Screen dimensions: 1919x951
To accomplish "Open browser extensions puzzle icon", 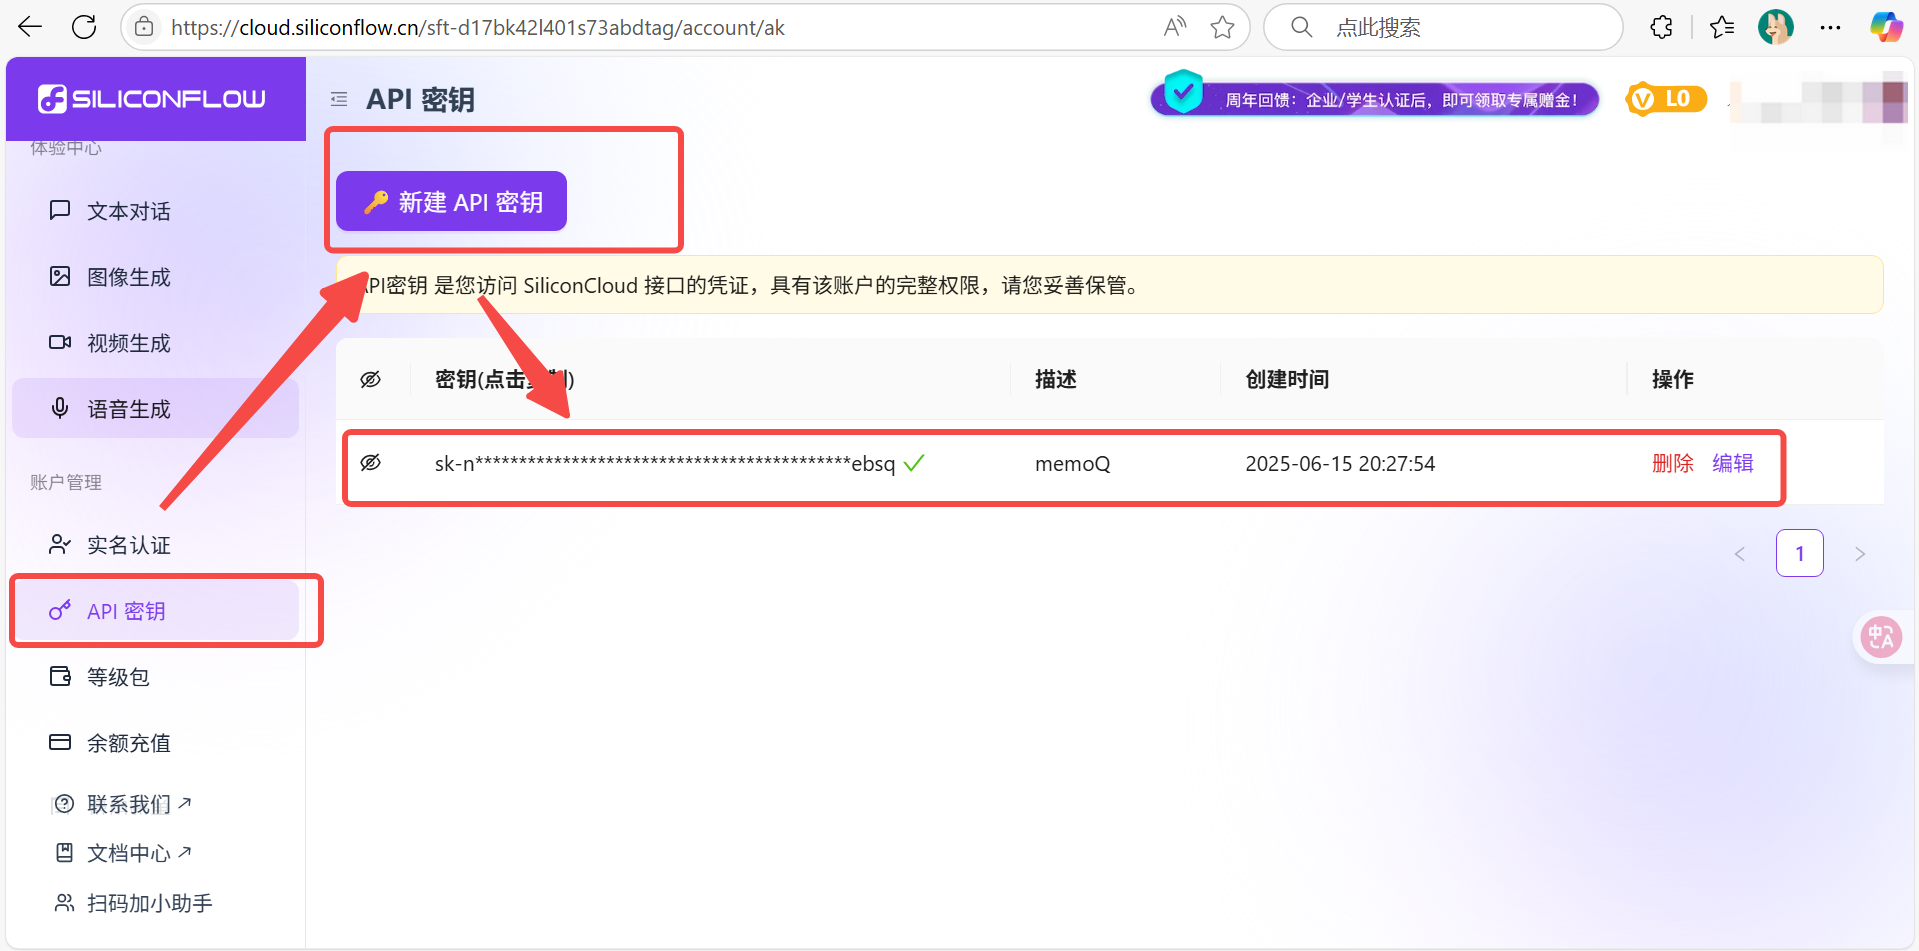I will (x=1661, y=27).
